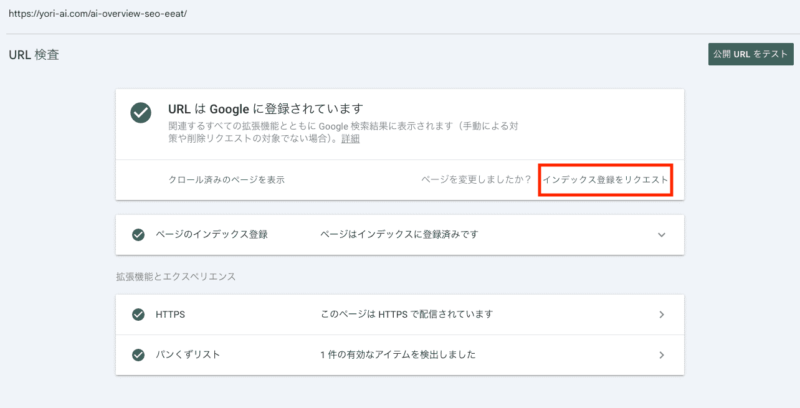Click check icon beside HTTPS
This screenshot has width=800, height=408.
(x=138, y=315)
